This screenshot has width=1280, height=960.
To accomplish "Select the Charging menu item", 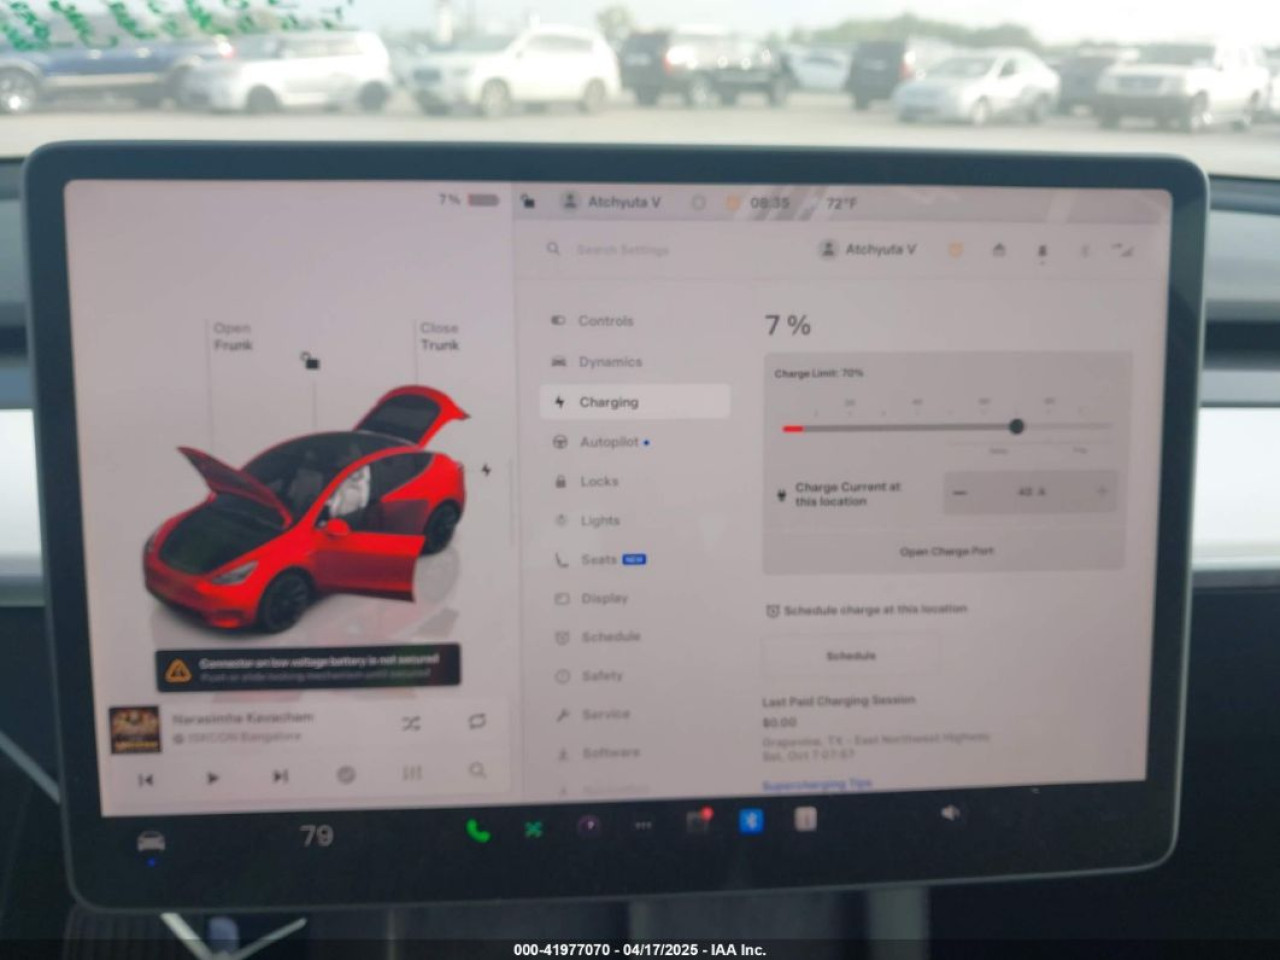I will [x=635, y=402].
